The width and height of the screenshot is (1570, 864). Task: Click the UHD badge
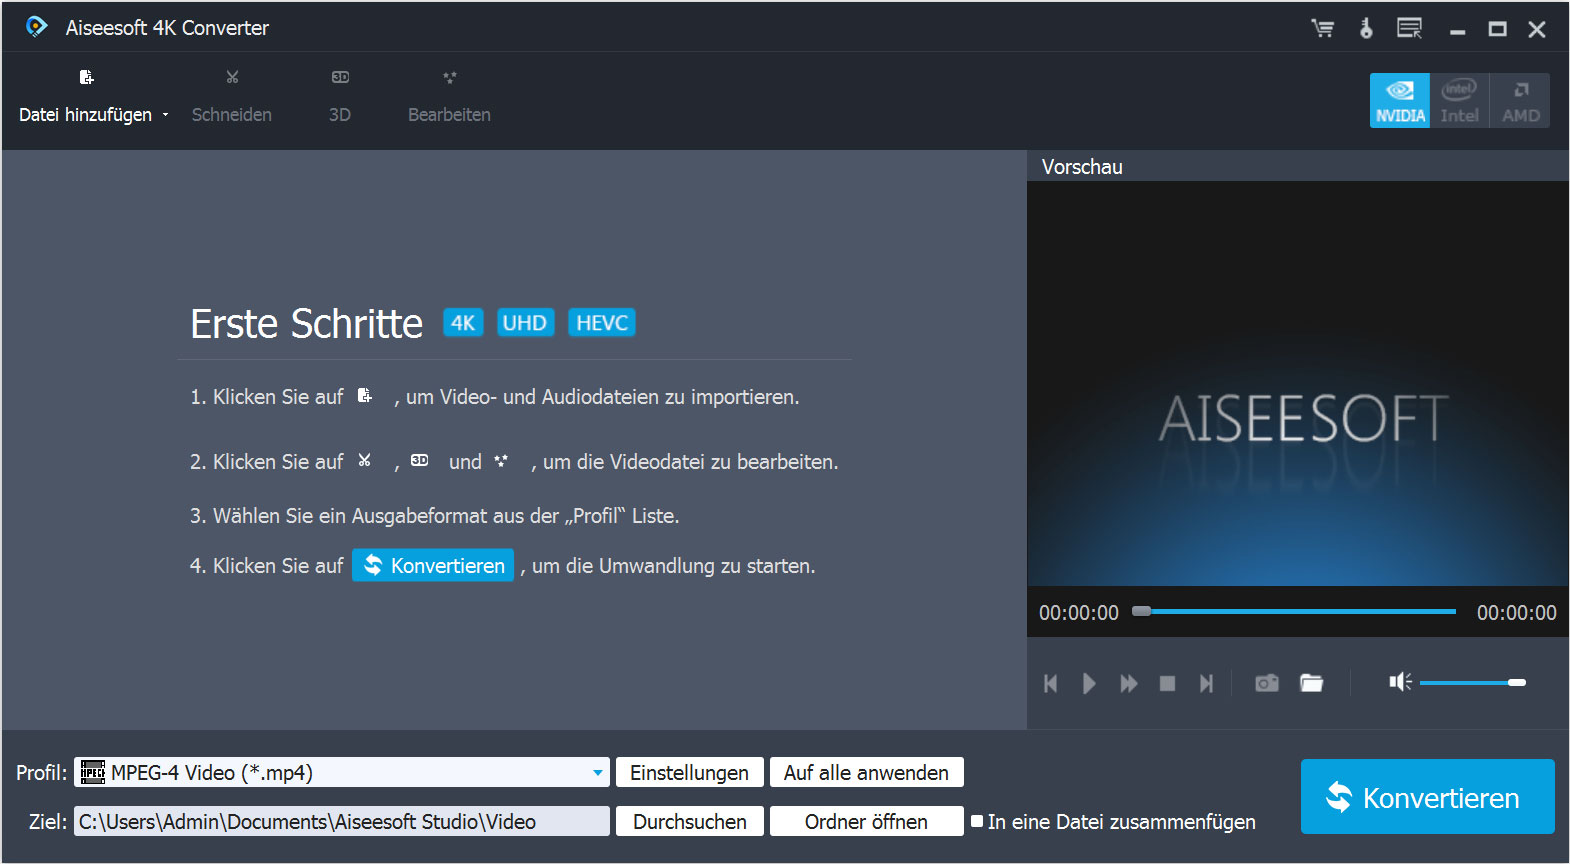pos(525,323)
